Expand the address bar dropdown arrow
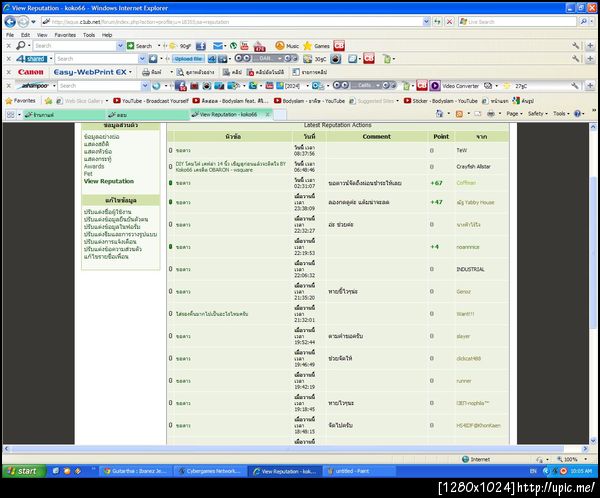 pos(426,22)
